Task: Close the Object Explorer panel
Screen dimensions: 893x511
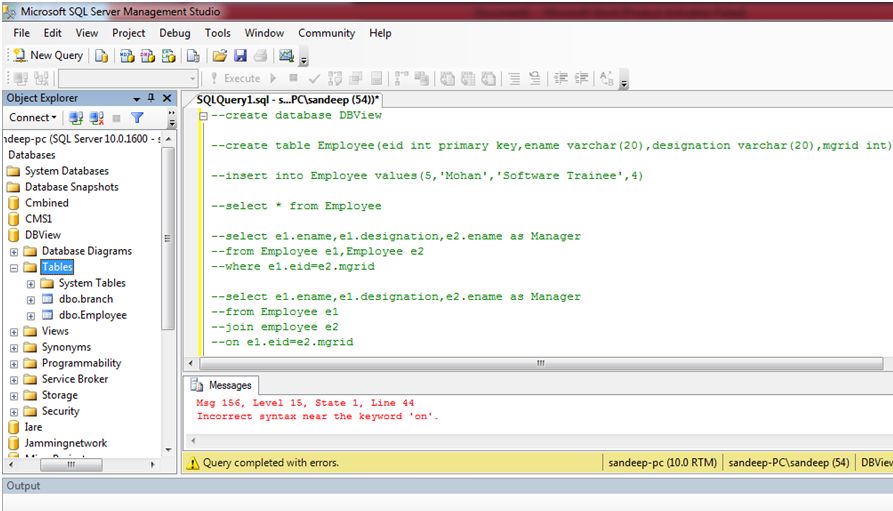Action: (x=167, y=98)
